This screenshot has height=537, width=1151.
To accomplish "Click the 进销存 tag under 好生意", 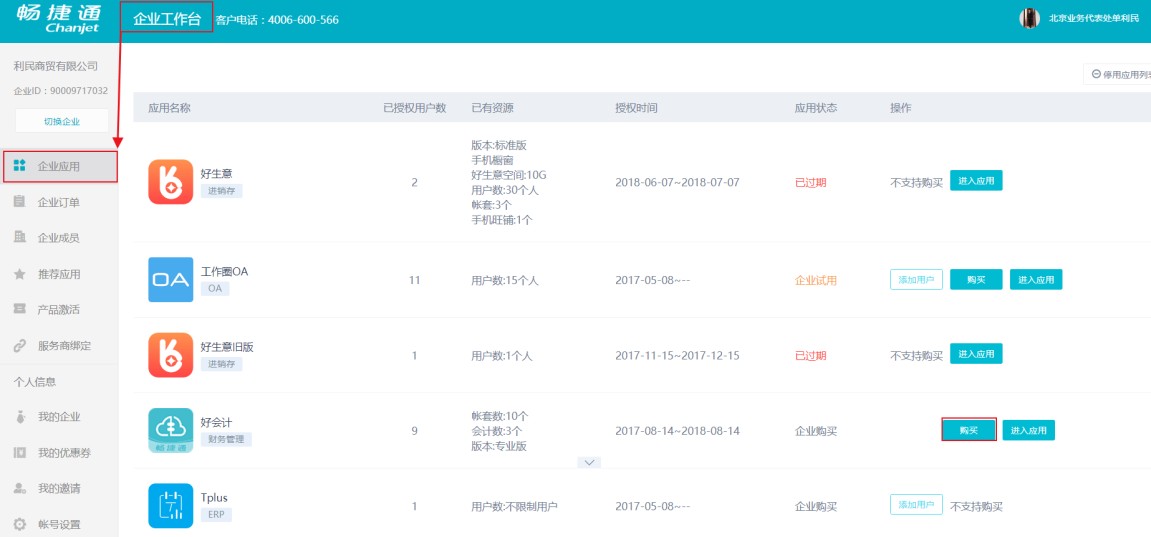I will [221, 191].
